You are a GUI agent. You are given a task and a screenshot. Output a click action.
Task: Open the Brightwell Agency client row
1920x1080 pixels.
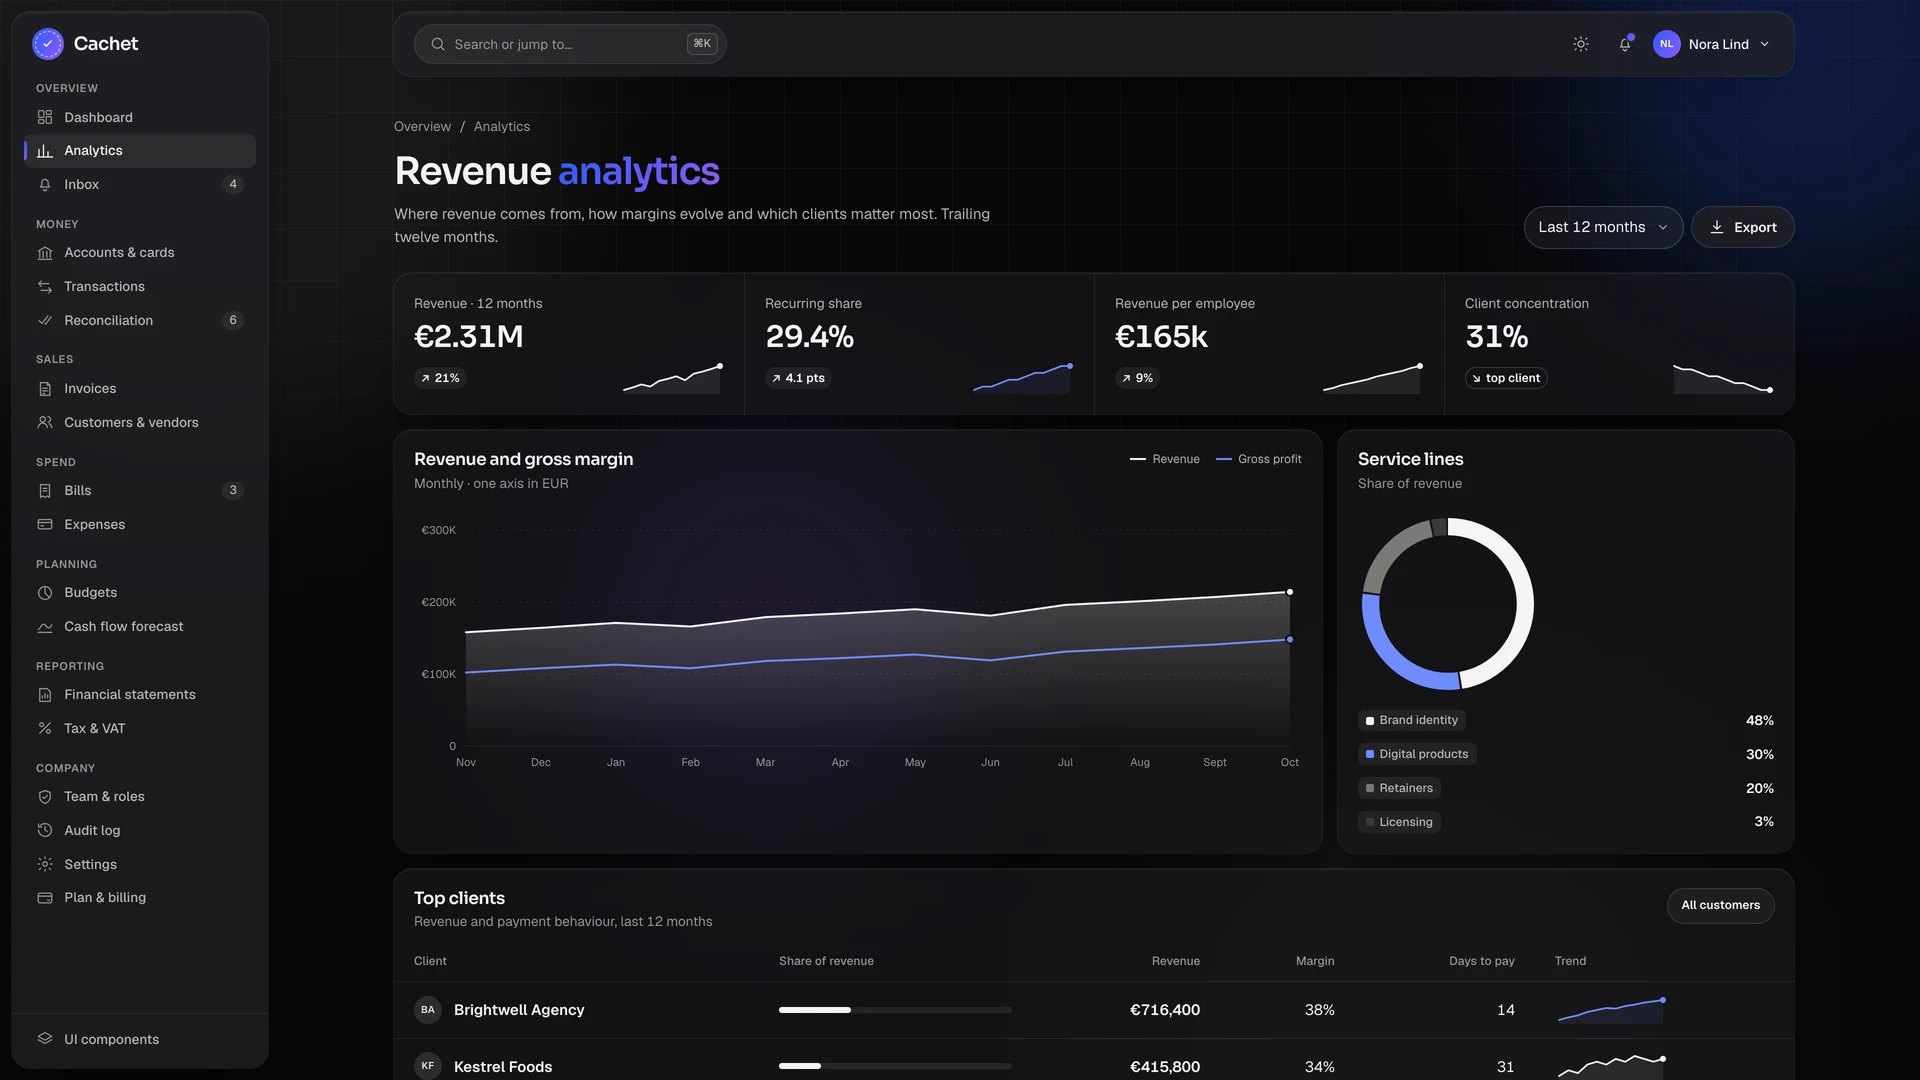tap(1094, 1010)
